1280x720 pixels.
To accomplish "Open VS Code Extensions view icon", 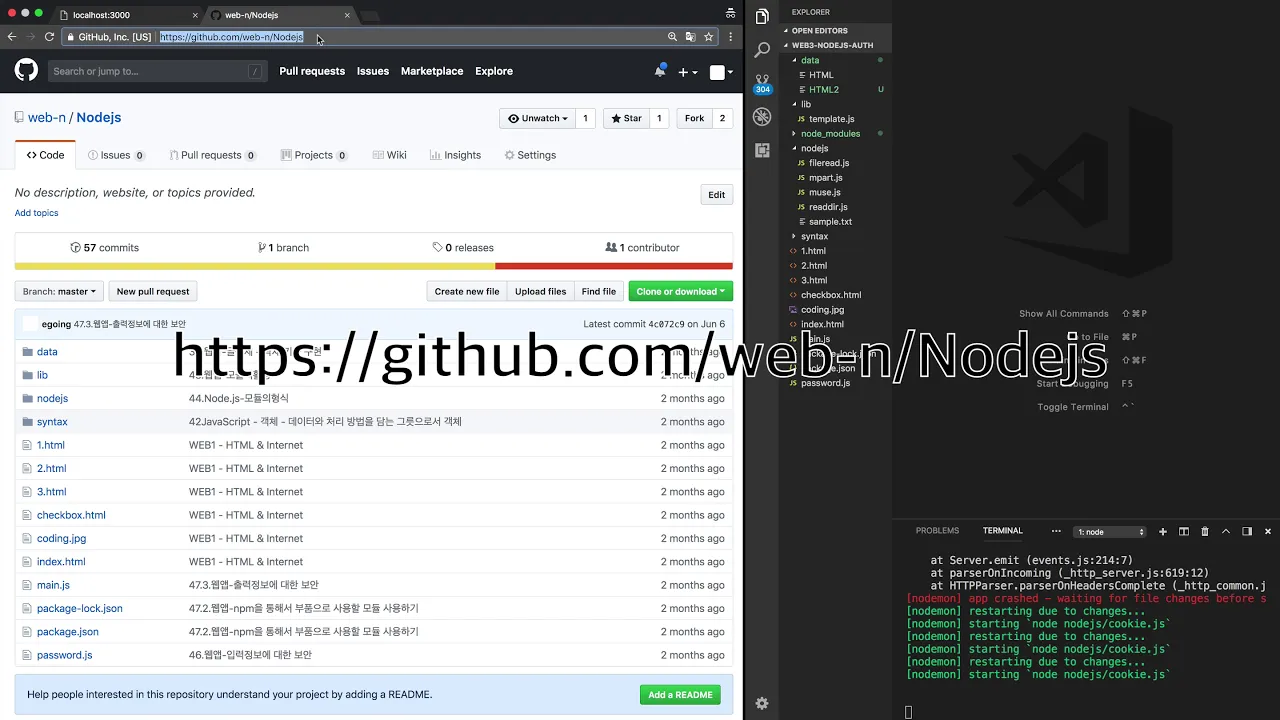I will pyautogui.click(x=762, y=150).
